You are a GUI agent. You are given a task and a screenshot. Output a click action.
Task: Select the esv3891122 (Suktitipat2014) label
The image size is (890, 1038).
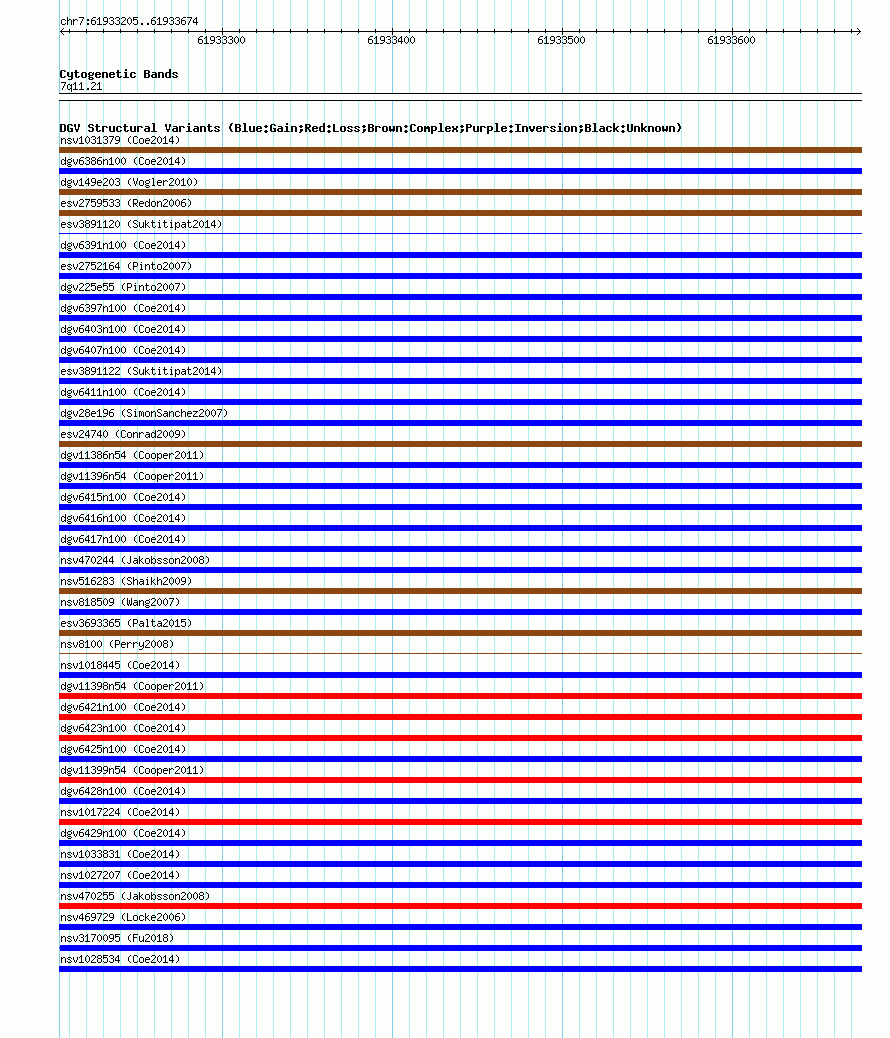click(141, 371)
